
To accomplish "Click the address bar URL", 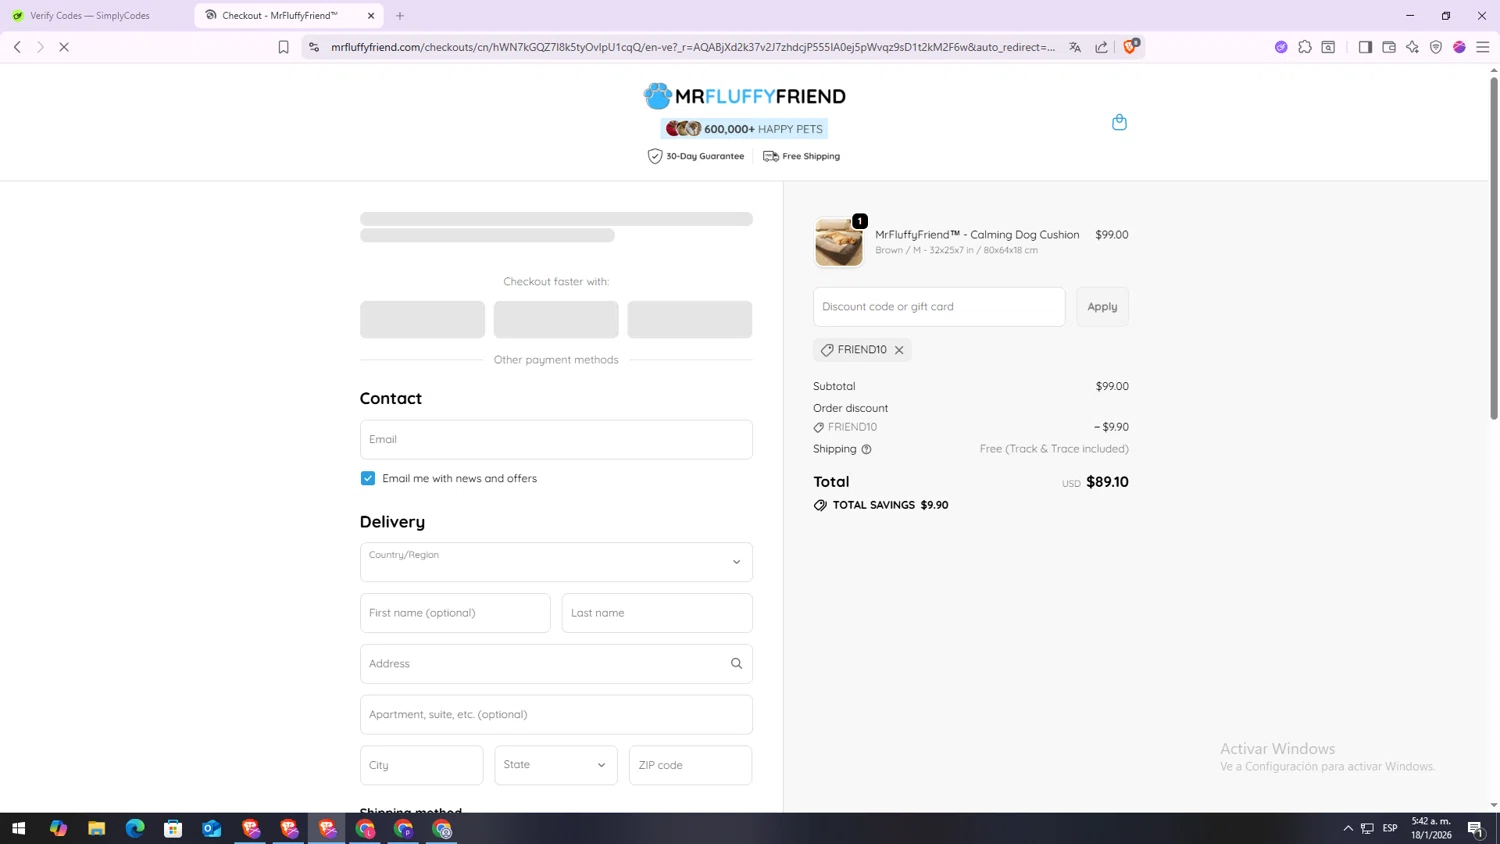I will 692,47.
